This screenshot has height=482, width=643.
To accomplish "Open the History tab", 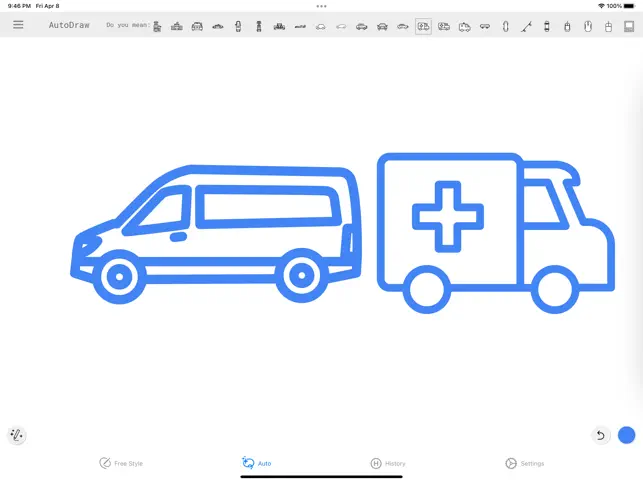I will [x=388, y=463].
